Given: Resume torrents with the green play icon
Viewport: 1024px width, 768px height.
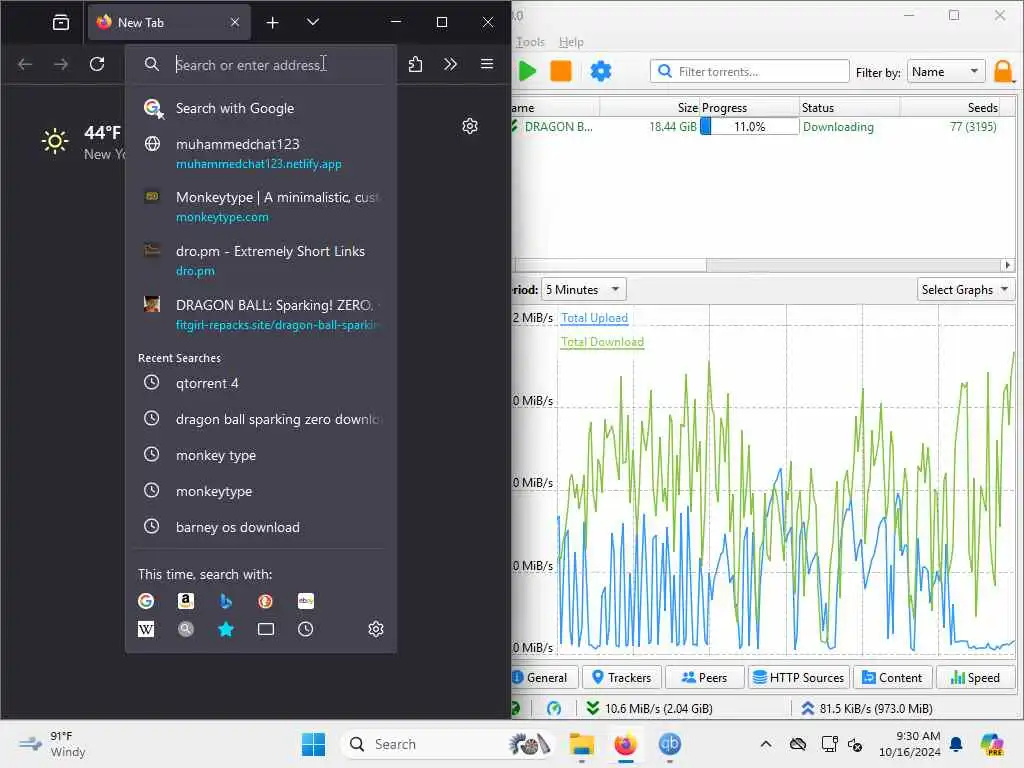Looking at the screenshot, I should click(527, 71).
